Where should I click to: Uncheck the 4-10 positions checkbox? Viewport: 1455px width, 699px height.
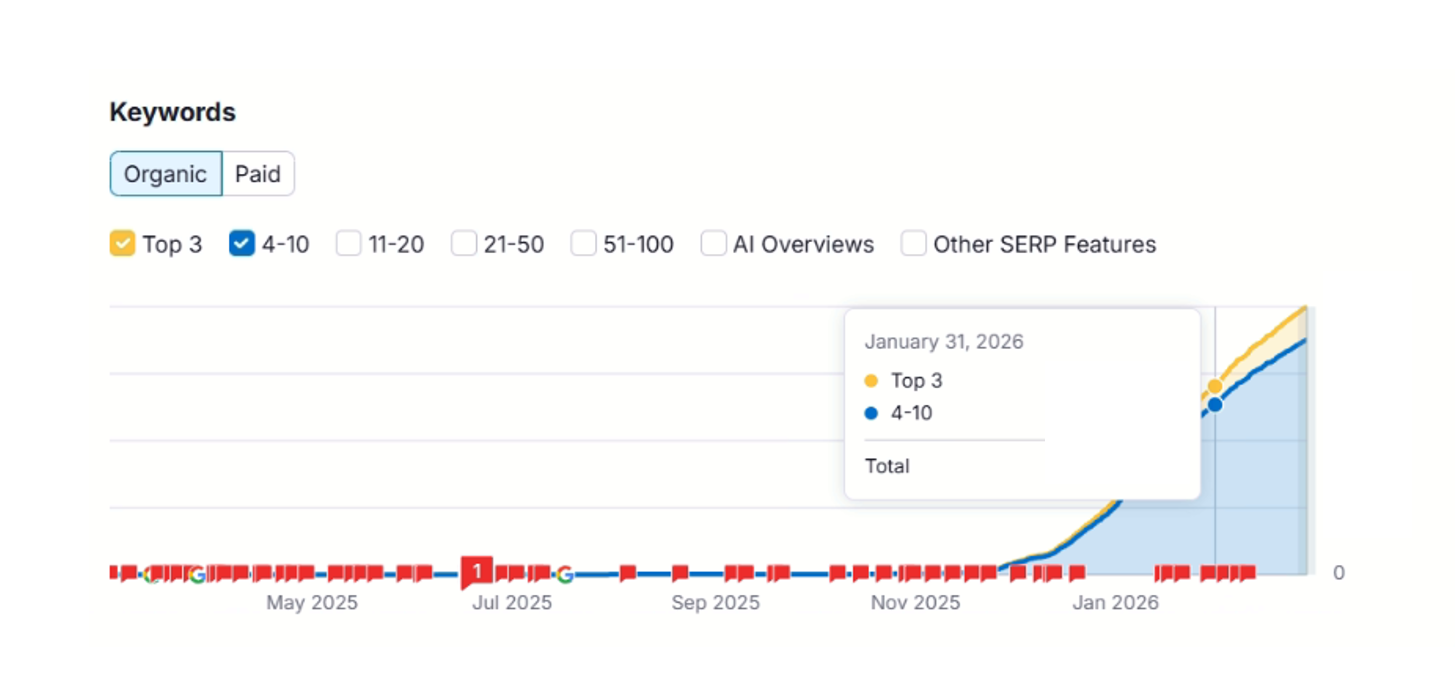coord(242,244)
